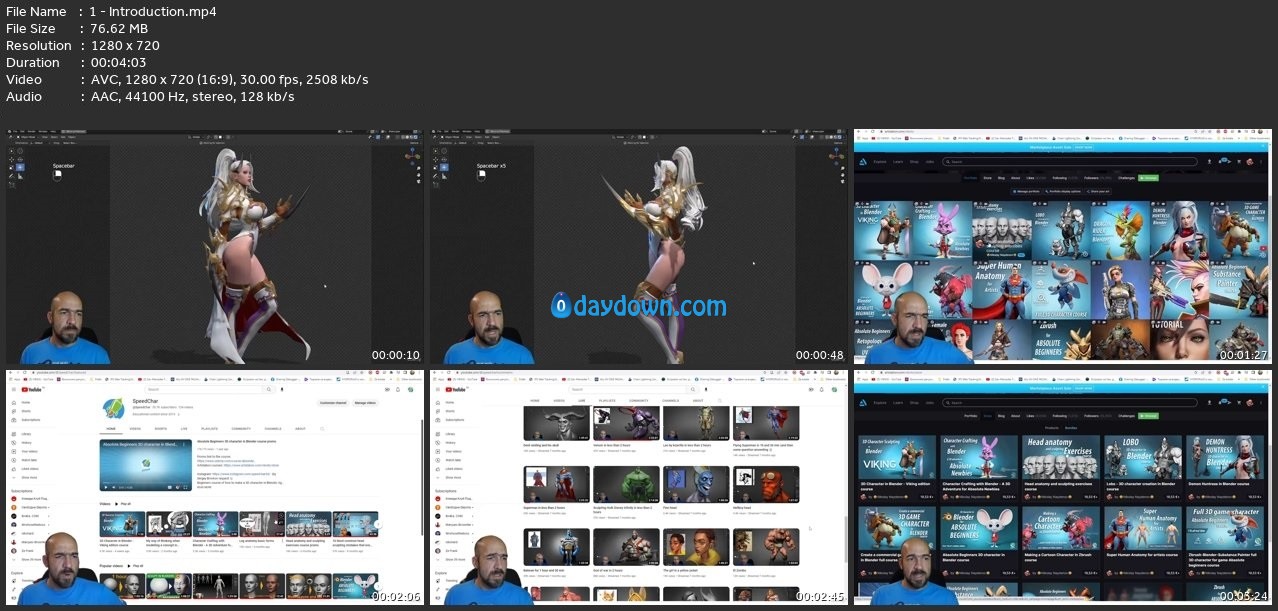
Task: Open the Viking artwork tile in the 00:01:27 portfolio frame
Action: tap(883, 230)
